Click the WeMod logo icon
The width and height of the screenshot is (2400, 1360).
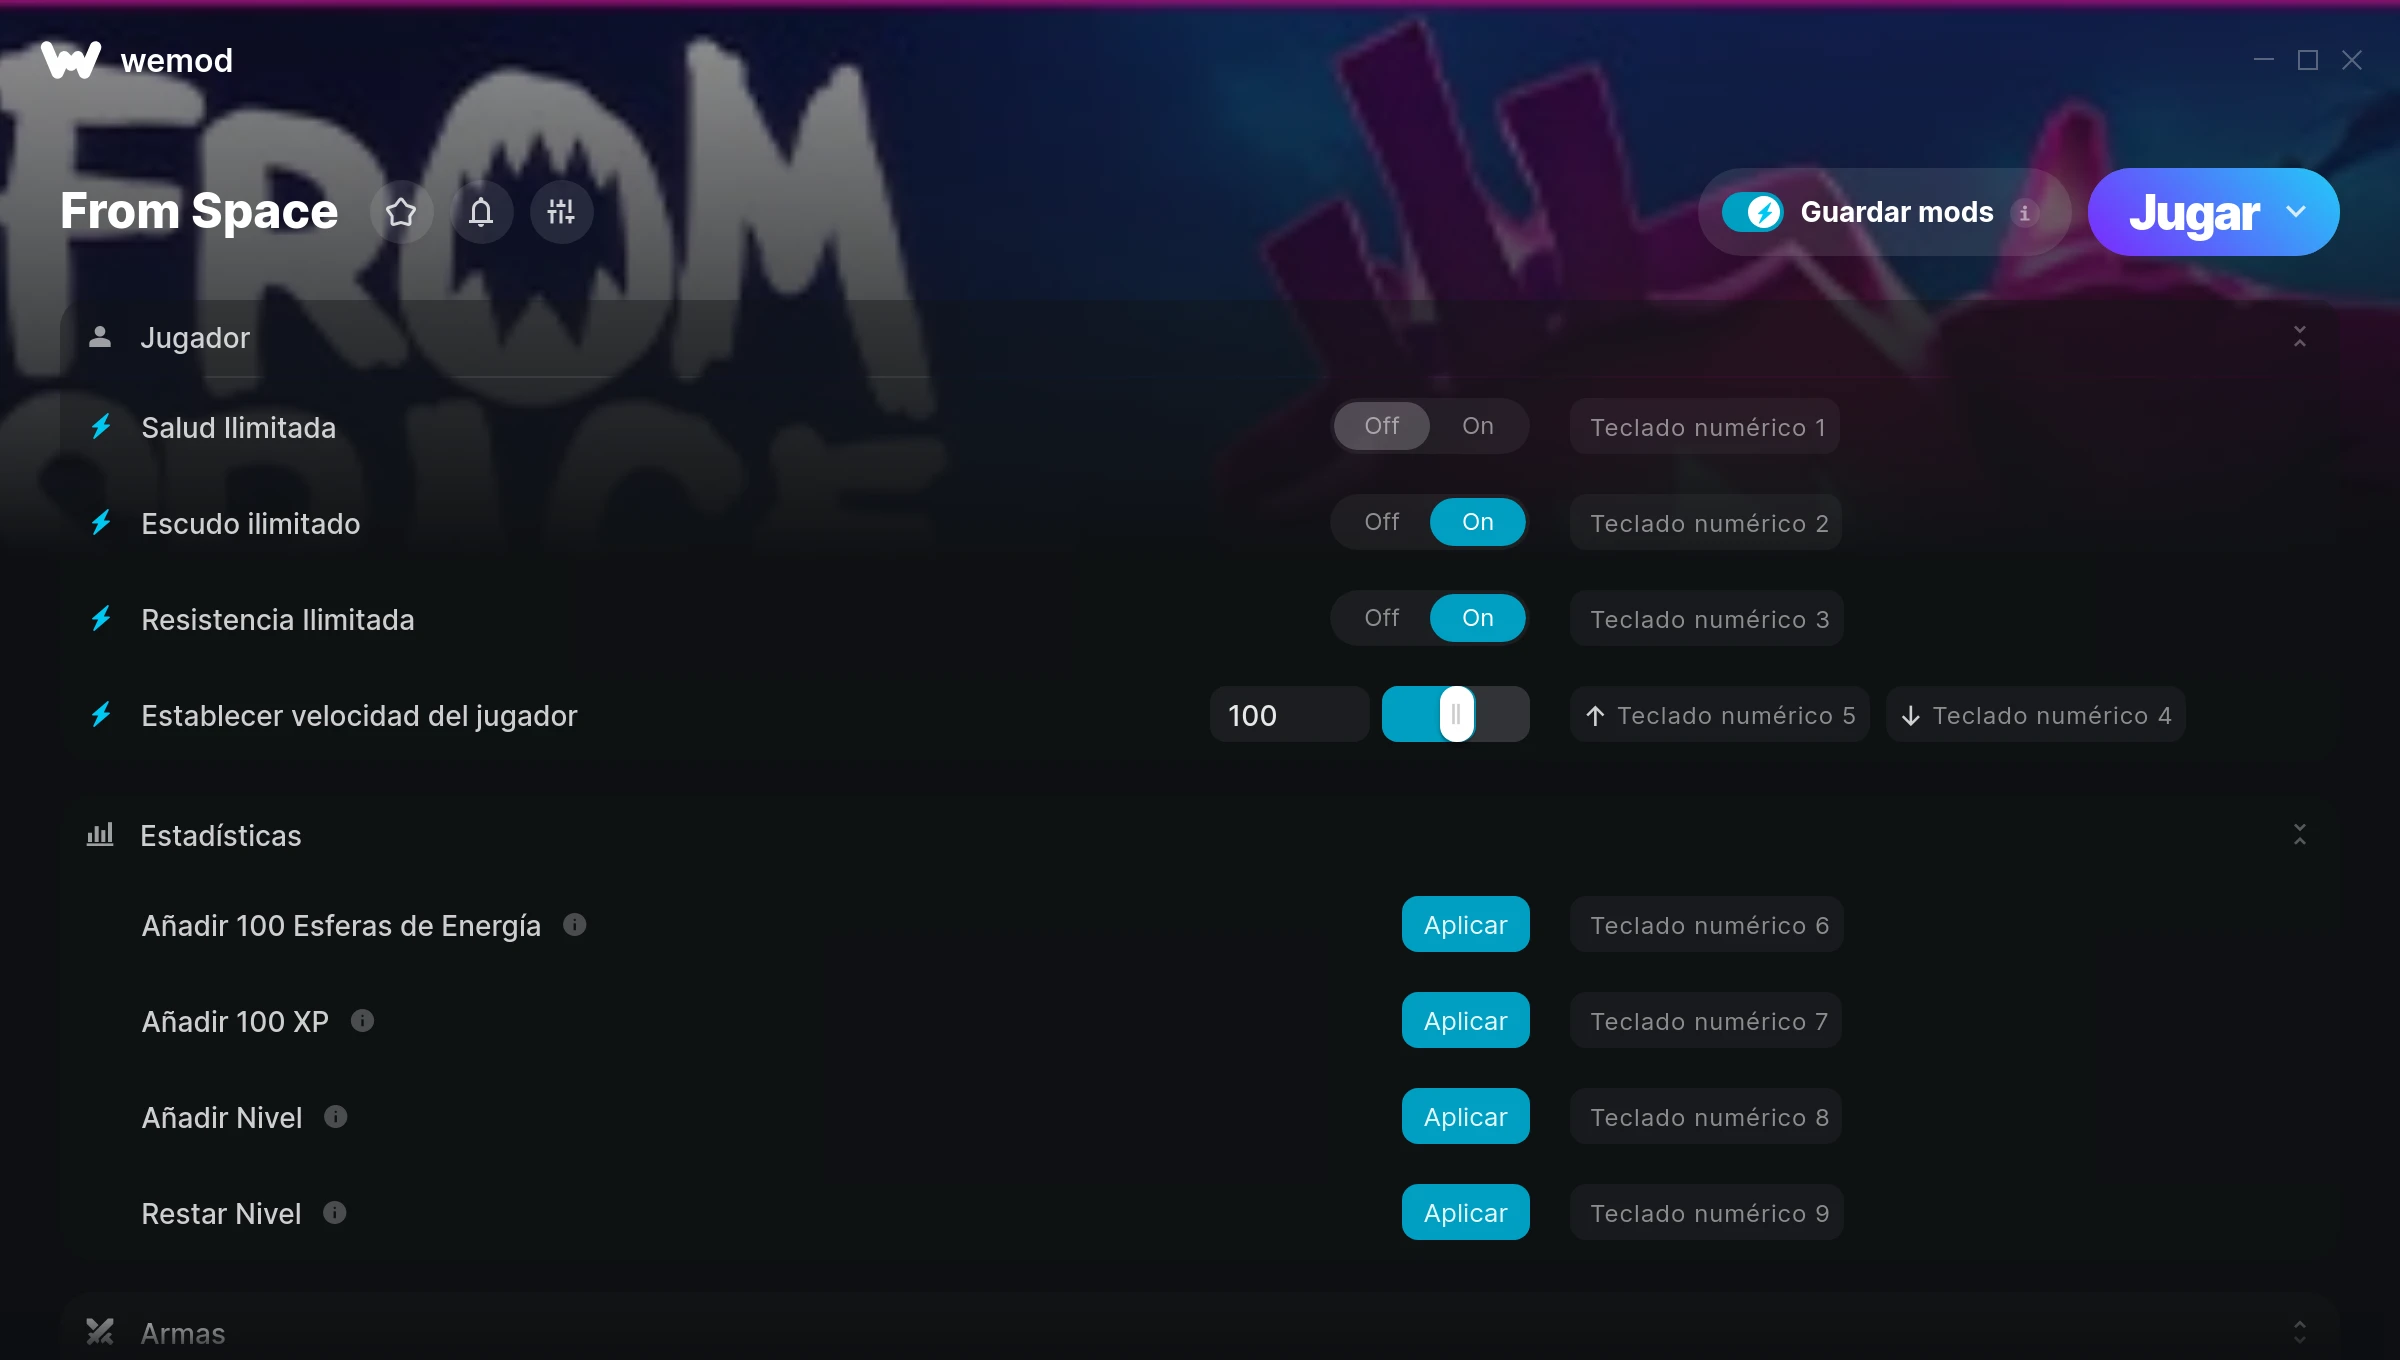pos(71,60)
